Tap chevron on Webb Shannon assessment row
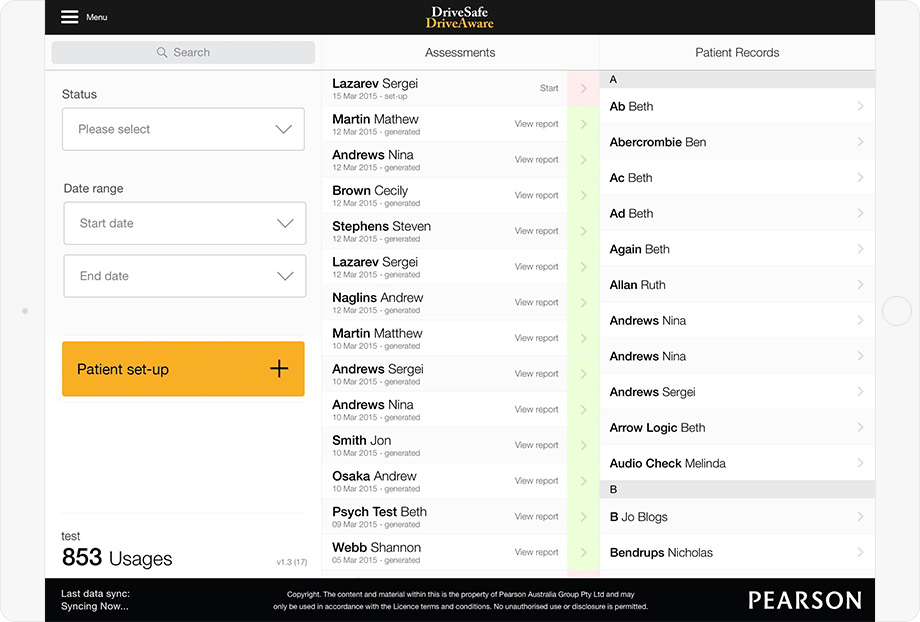The height and width of the screenshot is (622, 920). [583, 553]
